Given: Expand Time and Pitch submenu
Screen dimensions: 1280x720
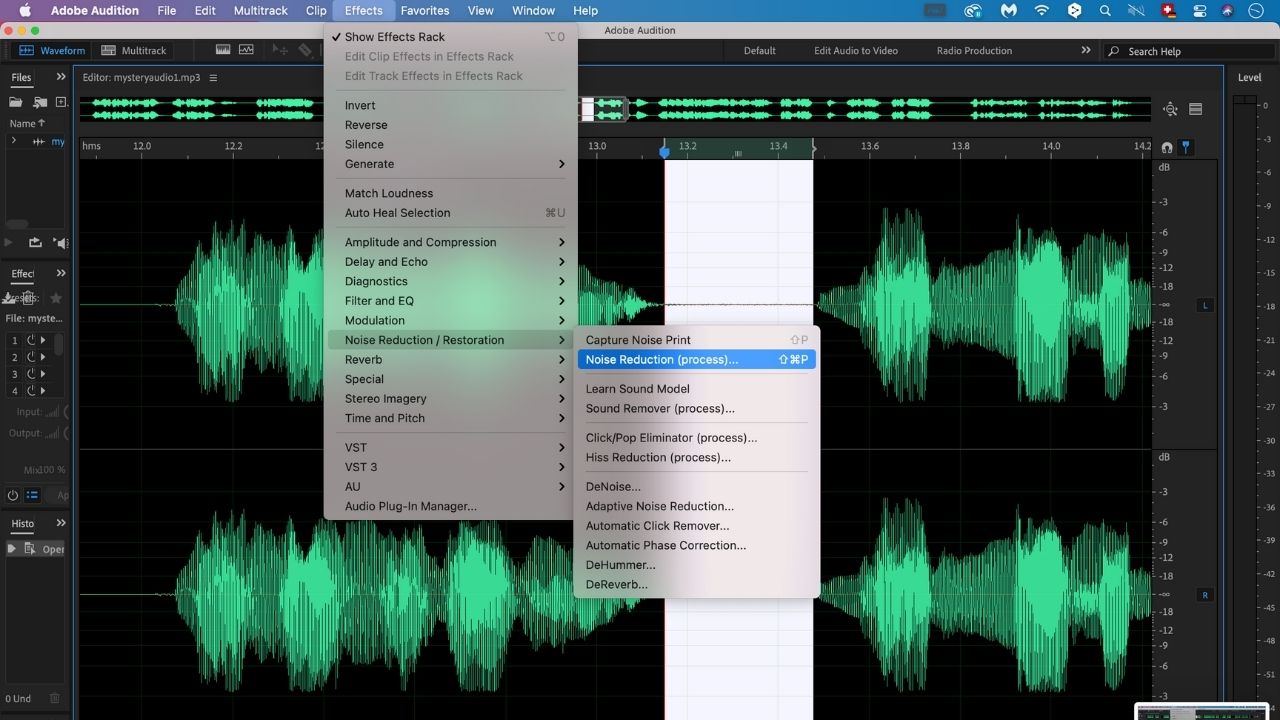Looking at the screenshot, I should coord(451,418).
